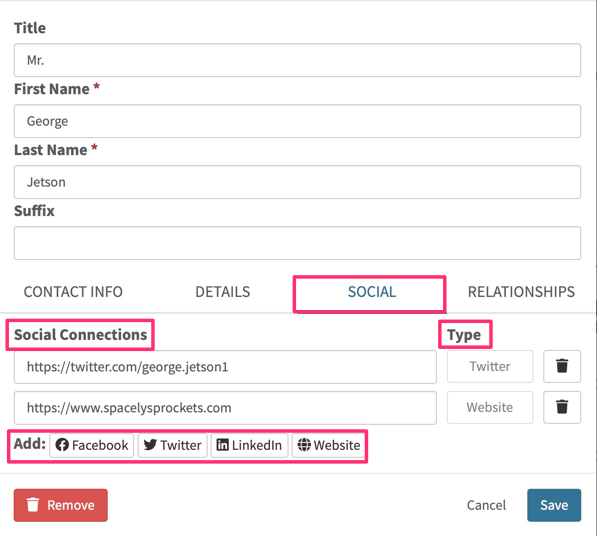Cancel editing the contact
597x536 pixels.
pyautogui.click(x=486, y=505)
